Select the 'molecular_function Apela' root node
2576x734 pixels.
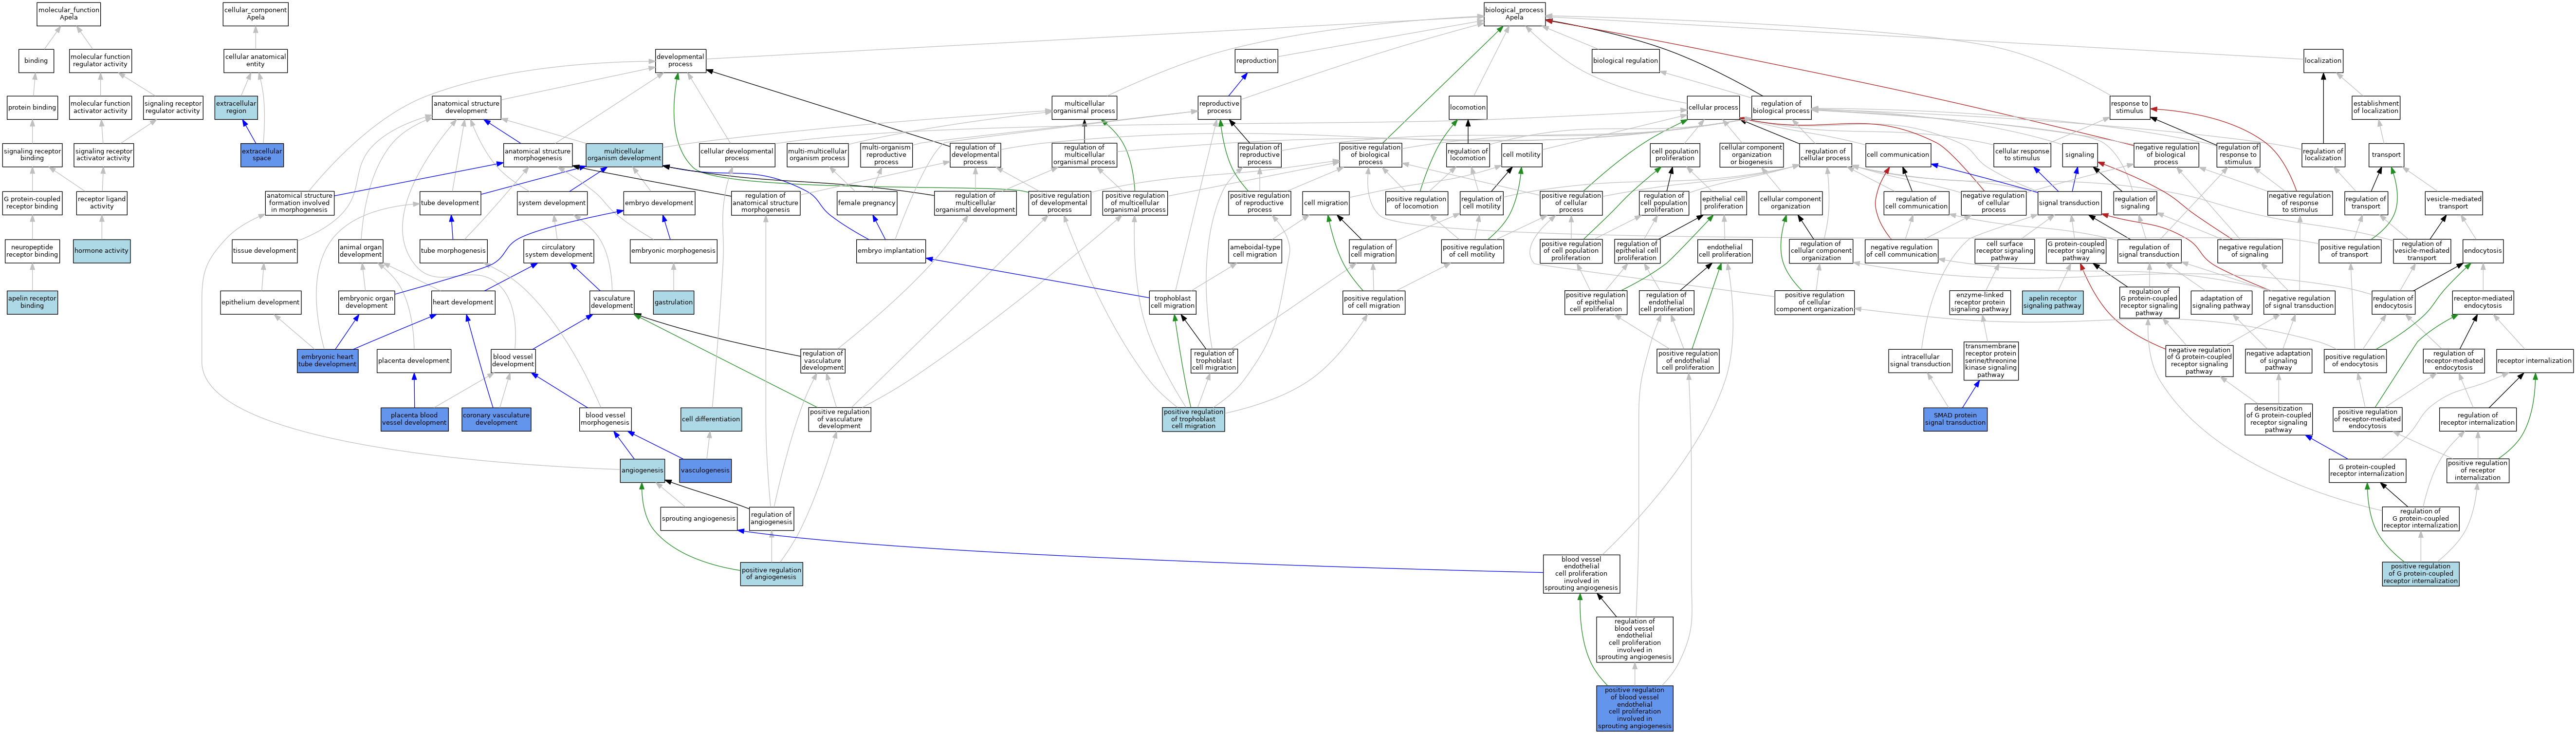tap(69, 14)
